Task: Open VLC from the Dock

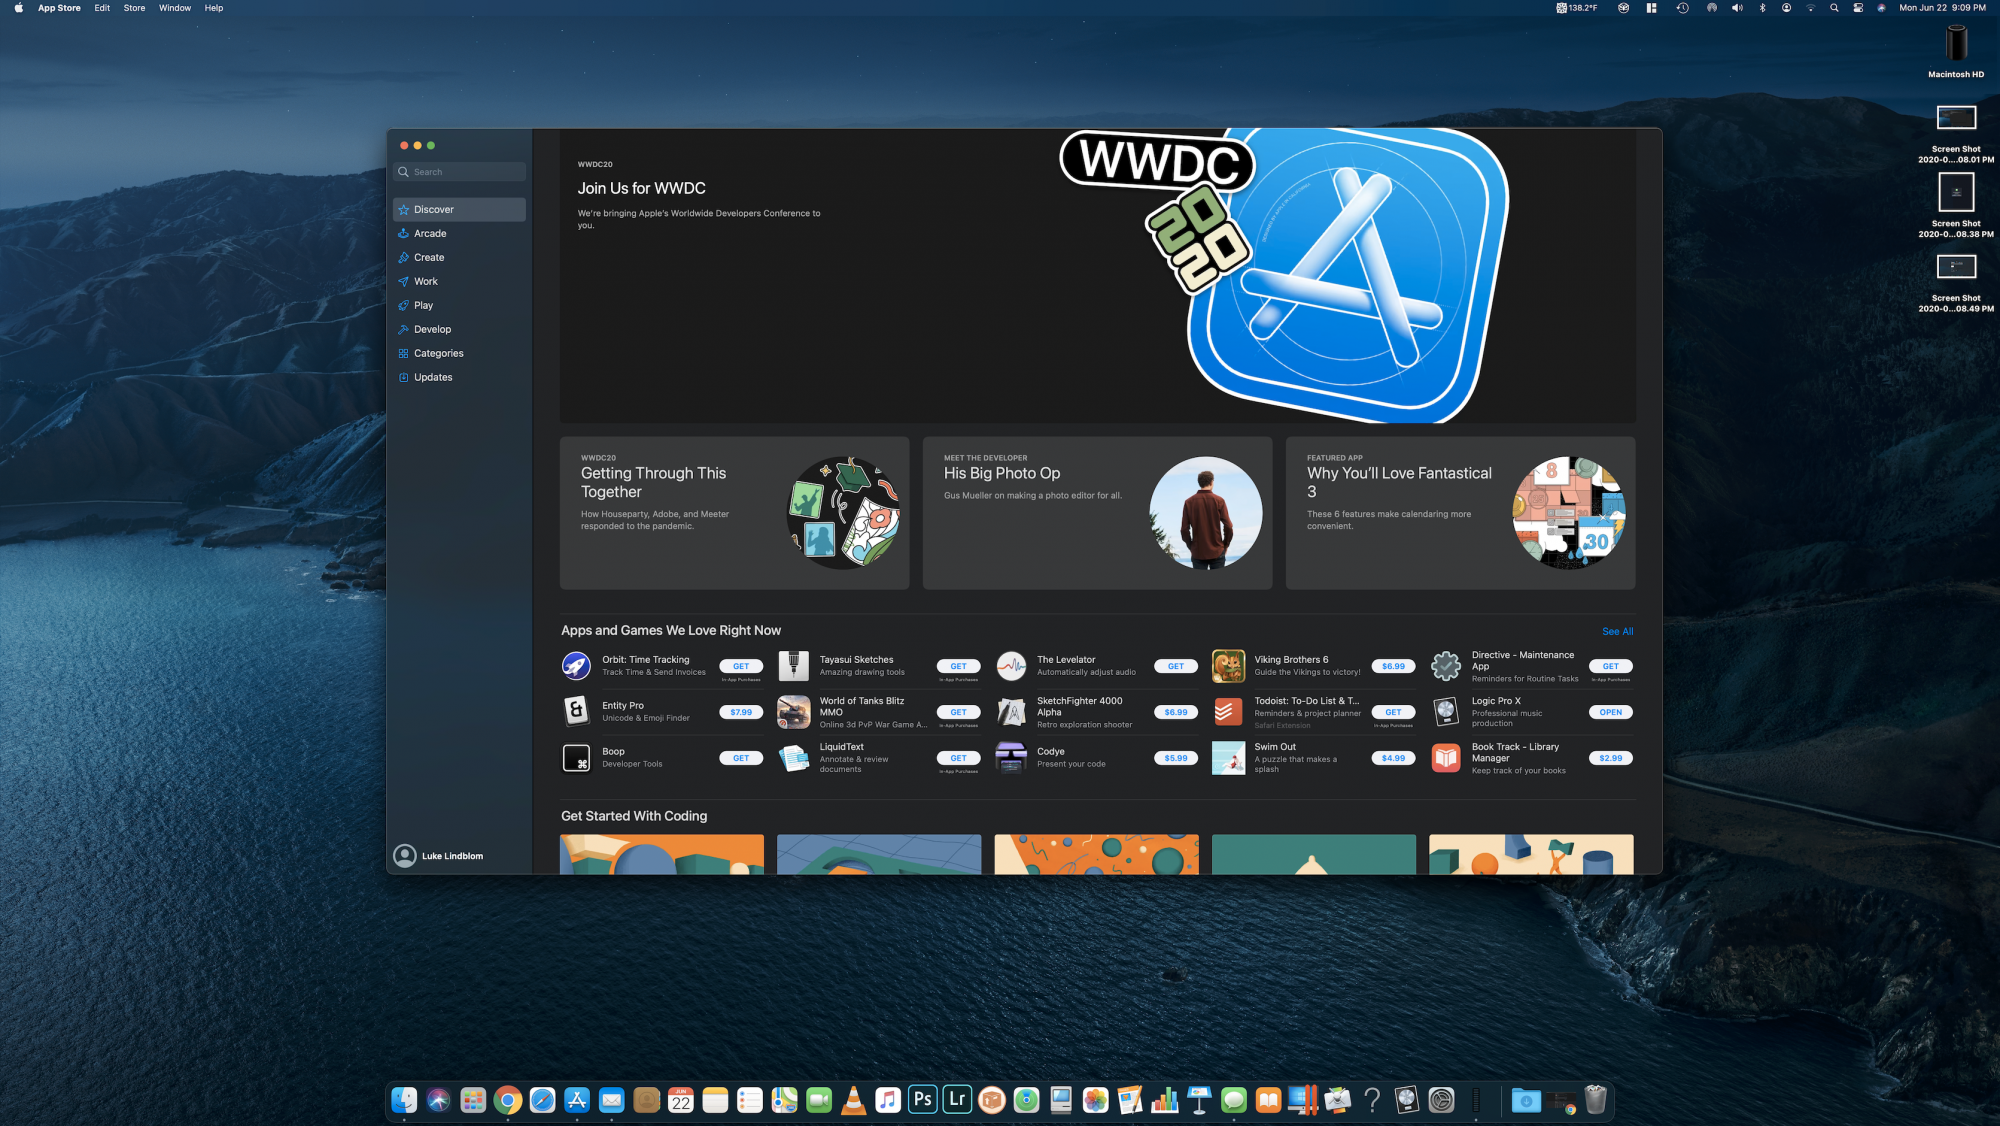Action: pos(853,1100)
